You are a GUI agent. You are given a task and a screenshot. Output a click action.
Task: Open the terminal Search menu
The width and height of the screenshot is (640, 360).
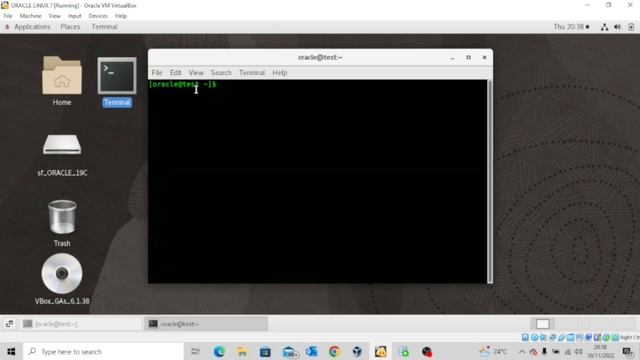point(221,73)
